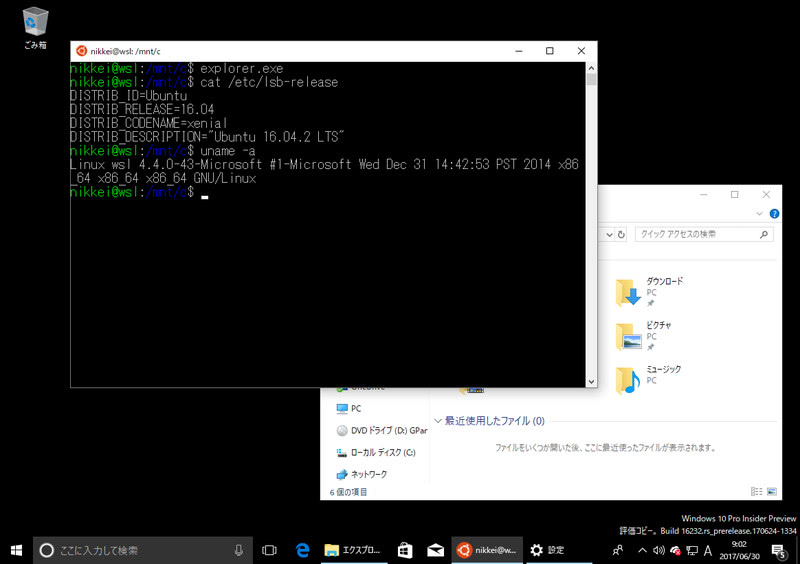Expand the Explorer ribbon with the chevron

[759, 214]
